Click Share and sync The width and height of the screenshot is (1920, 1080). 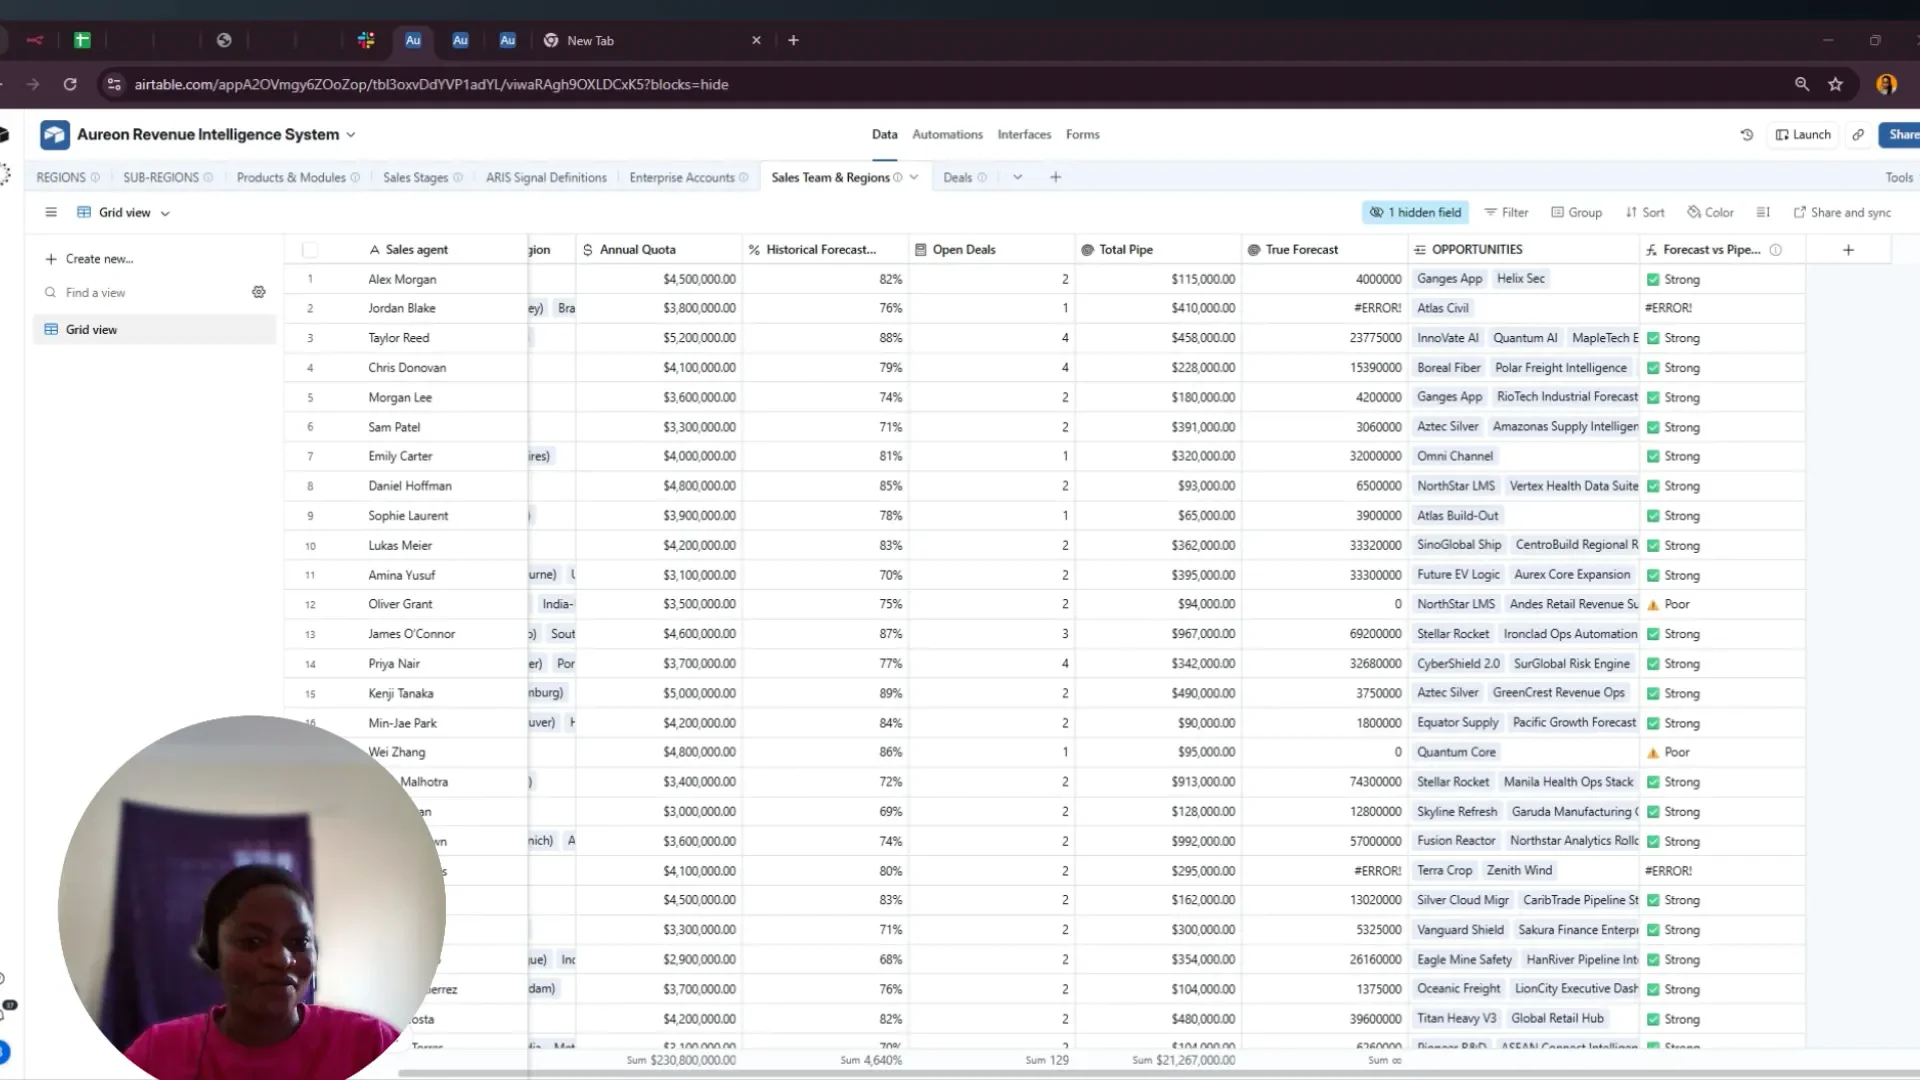pos(1842,212)
